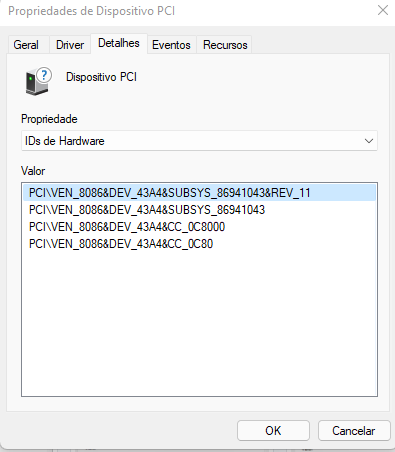Viewport: 395px width, 452px height.
Task: Confirm with the OK button
Action: tap(273, 431)
